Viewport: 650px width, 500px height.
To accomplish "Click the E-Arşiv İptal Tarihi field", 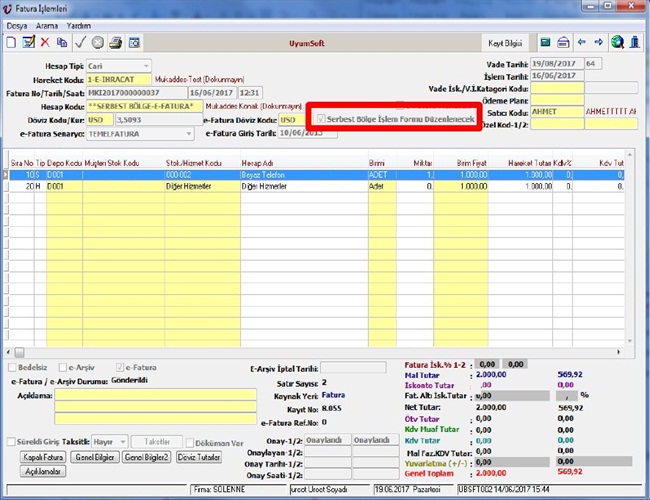I will [353, 368].
